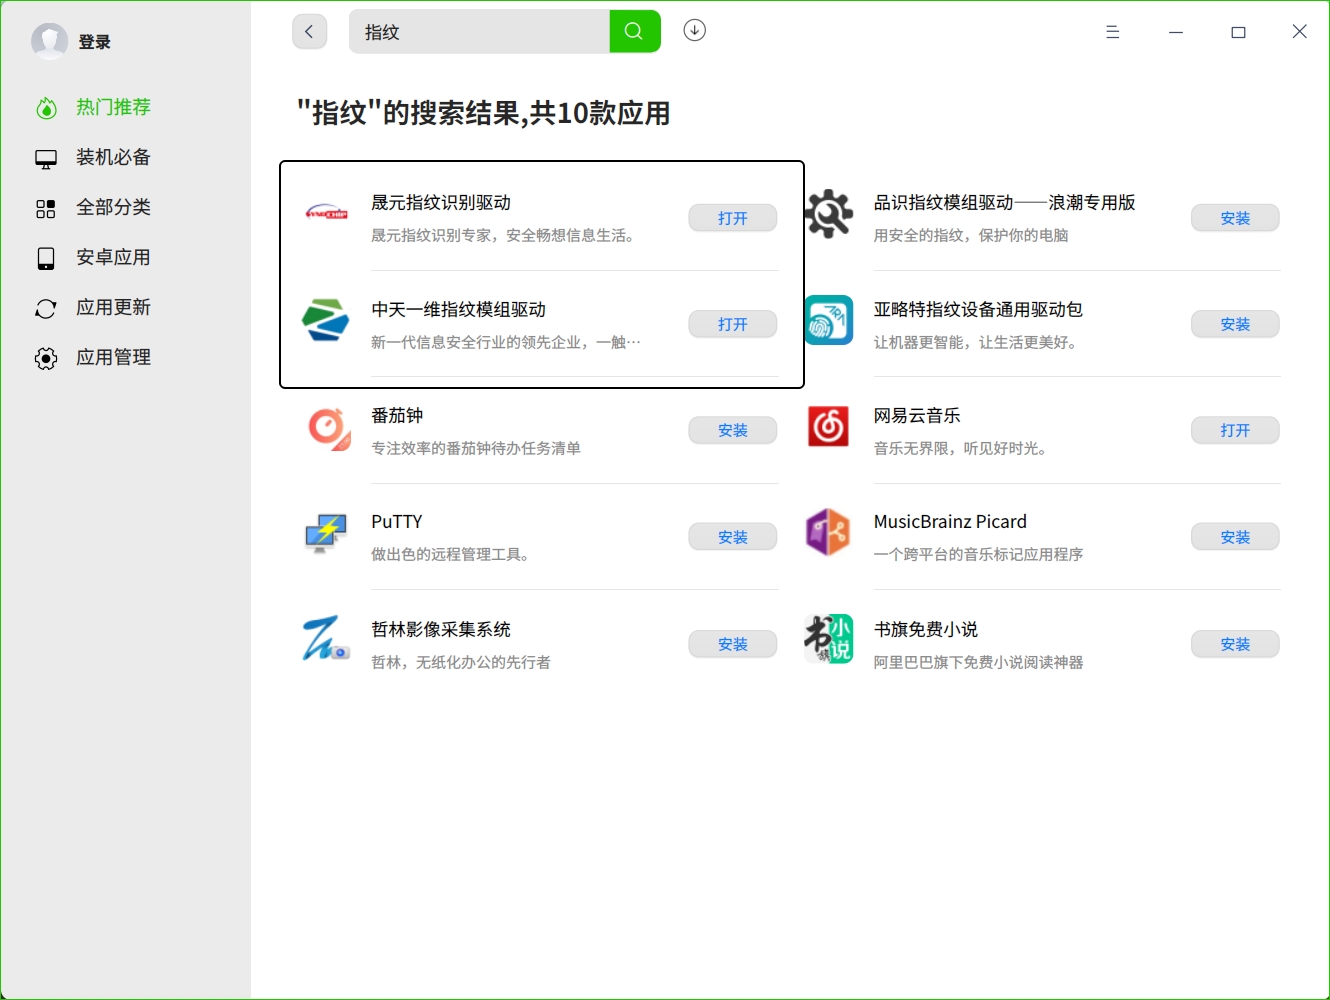1330x1000 pixels.
Task: Click the 应用更新 refresh icon
Action: [x=46, y=309]
